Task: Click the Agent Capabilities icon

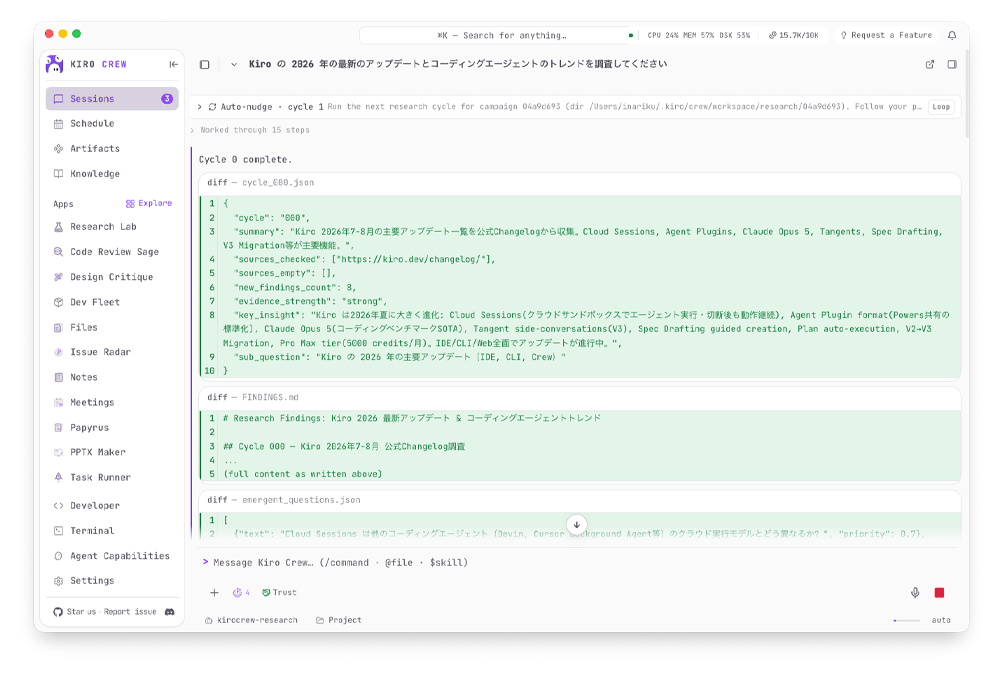Action: tap(58, 556)
